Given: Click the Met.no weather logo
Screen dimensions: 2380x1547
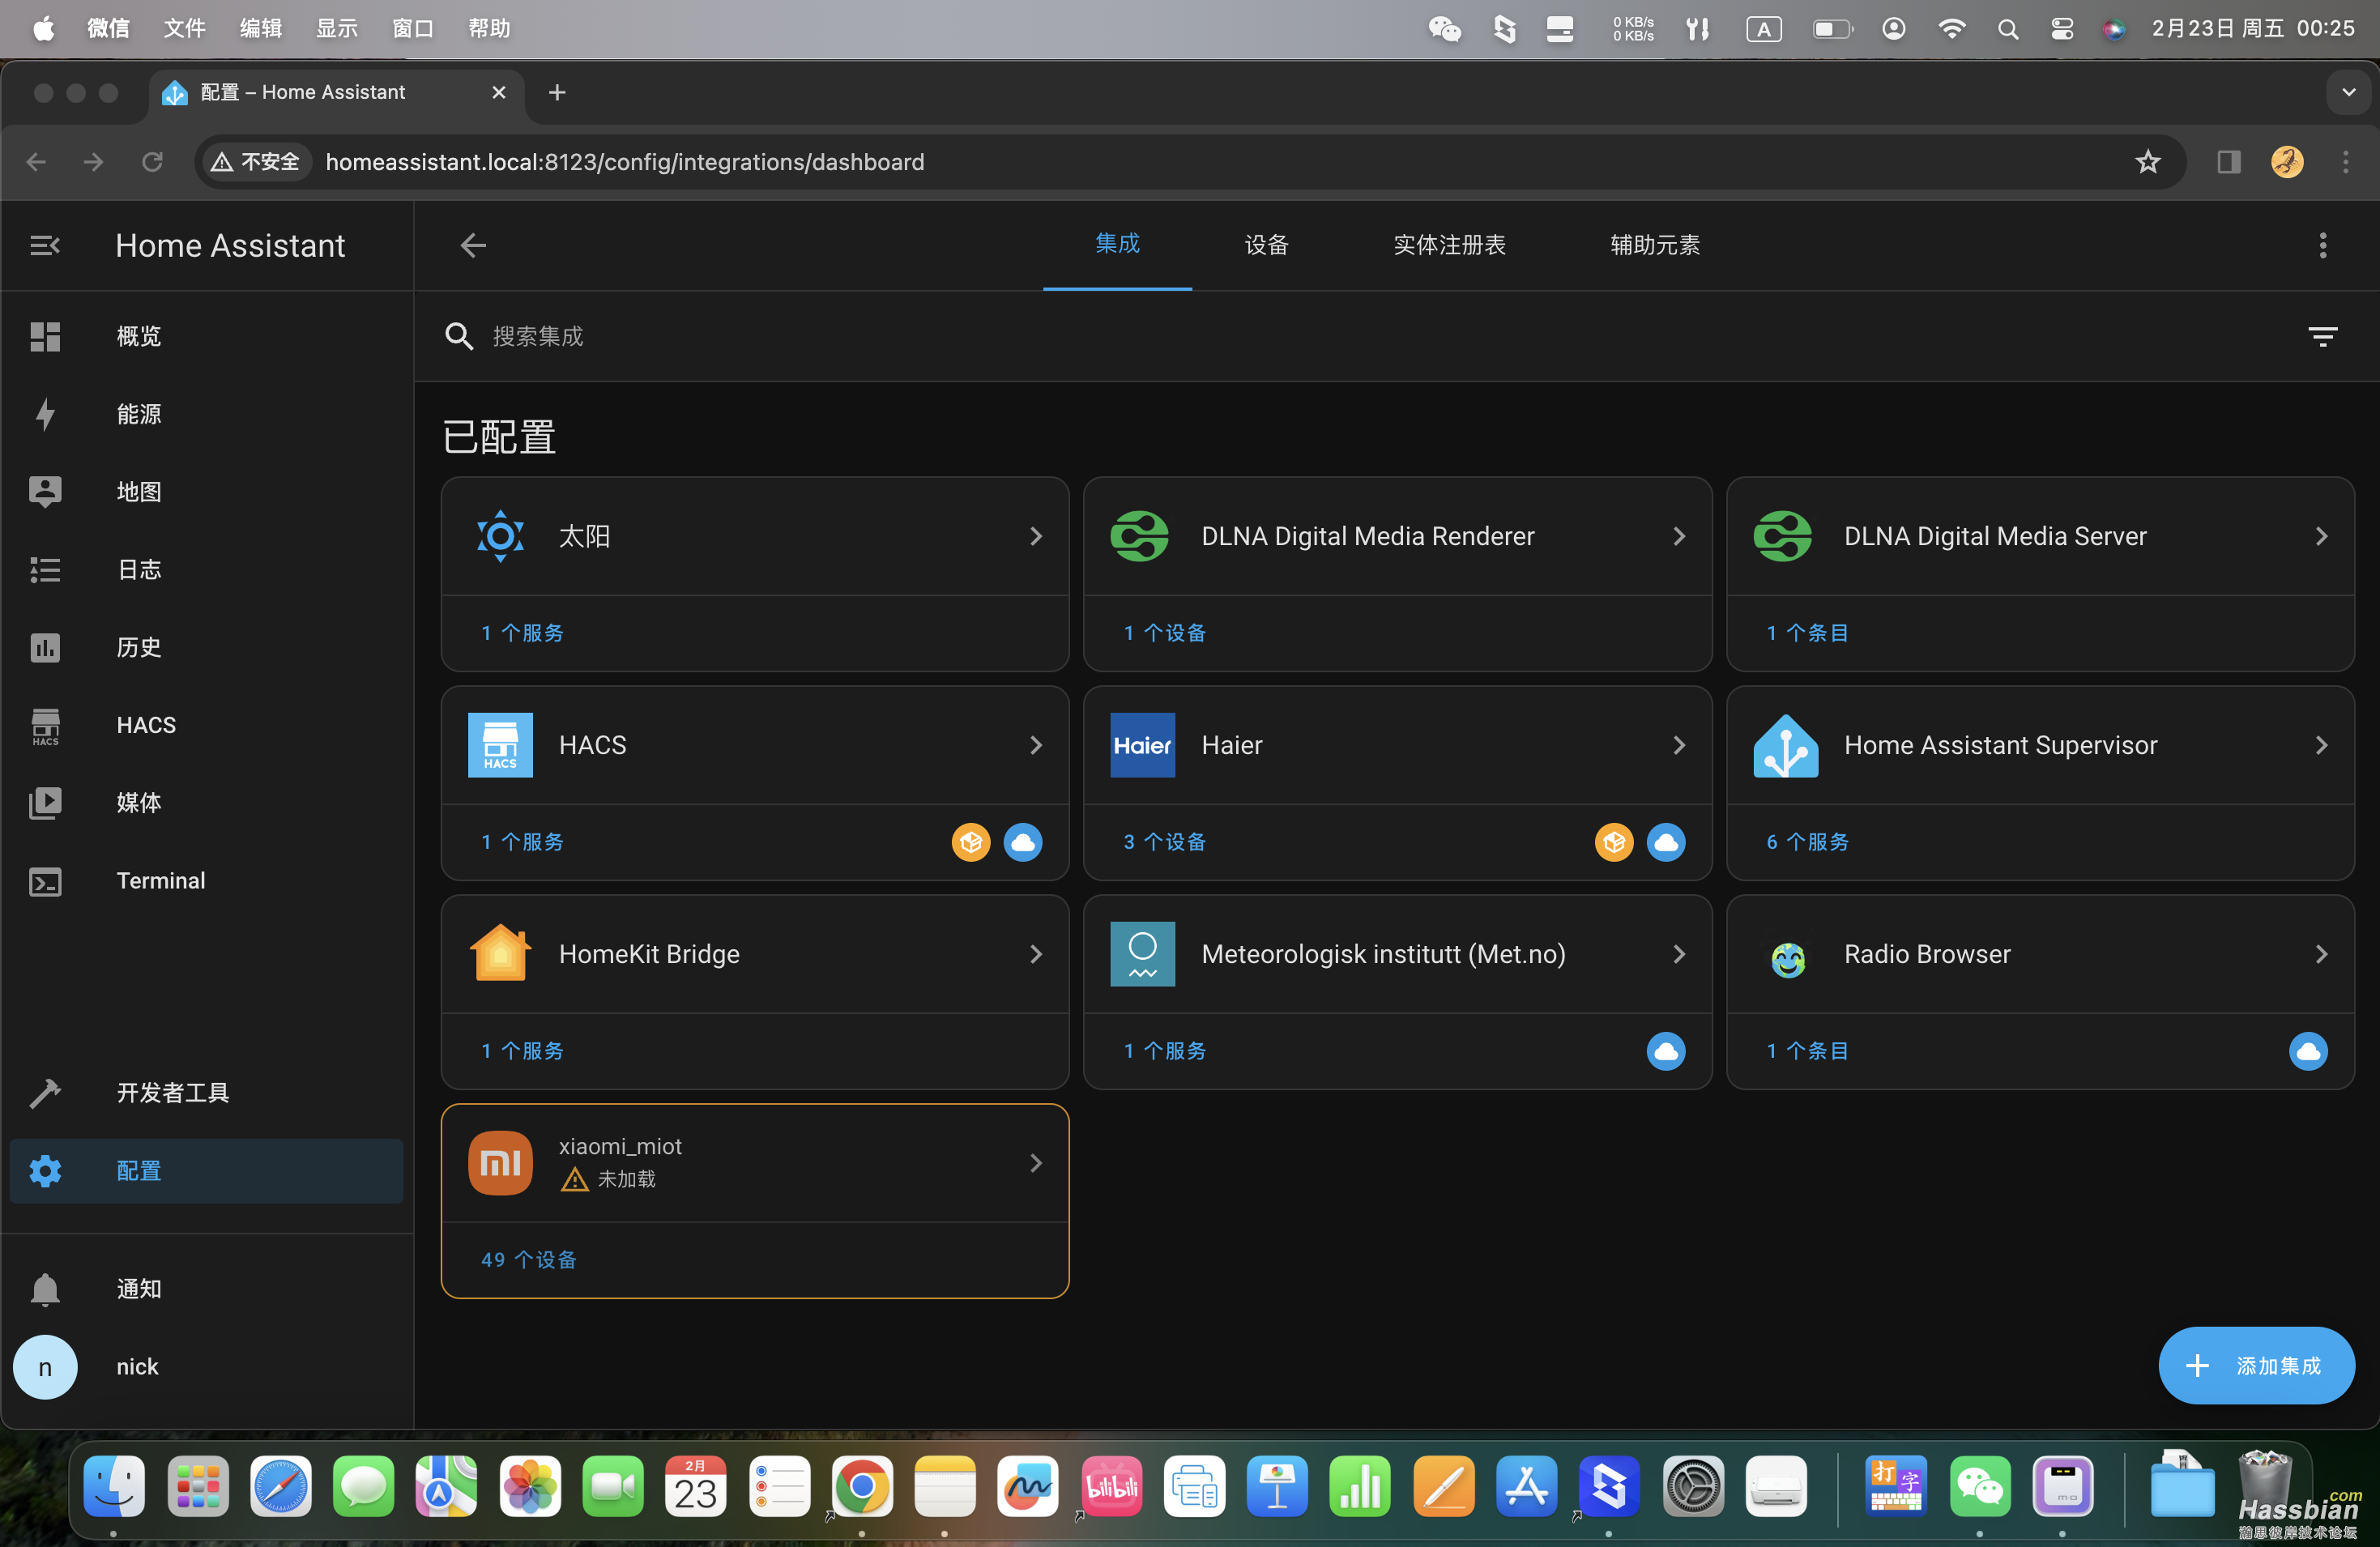Looking at the screenshot, I should click(1142, 954).
